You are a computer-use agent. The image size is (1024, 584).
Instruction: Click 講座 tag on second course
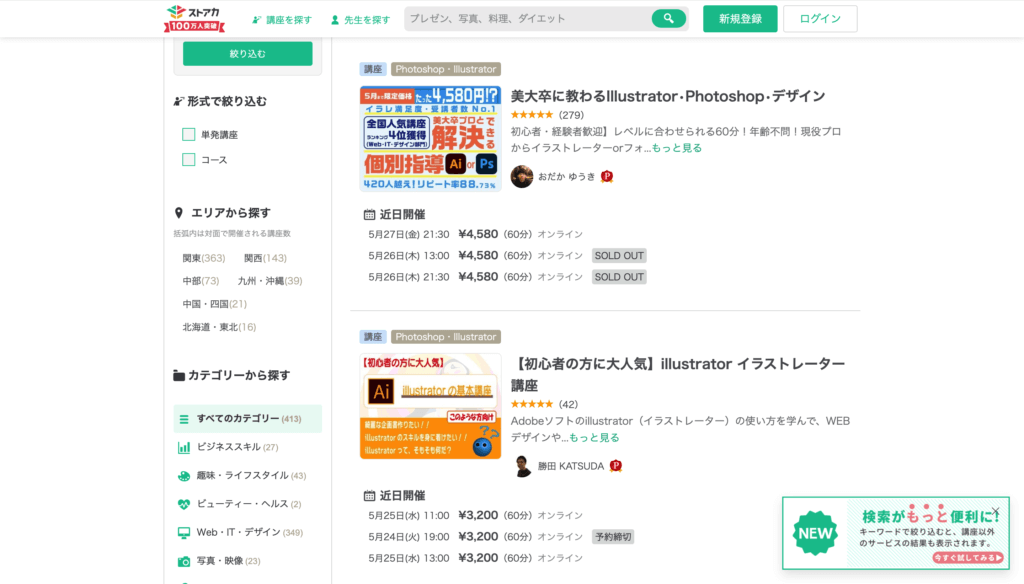click(x=373, y=337)
